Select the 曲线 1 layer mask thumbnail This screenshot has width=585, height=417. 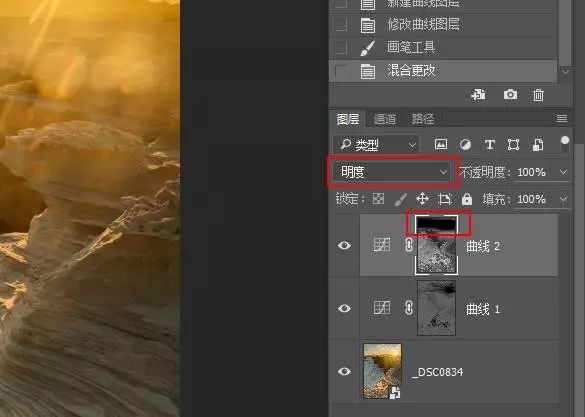(x=436, y=308)
